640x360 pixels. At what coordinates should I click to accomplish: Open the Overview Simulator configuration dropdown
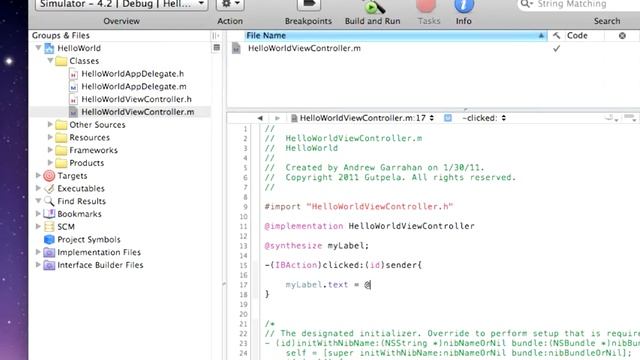coord(122,4)
